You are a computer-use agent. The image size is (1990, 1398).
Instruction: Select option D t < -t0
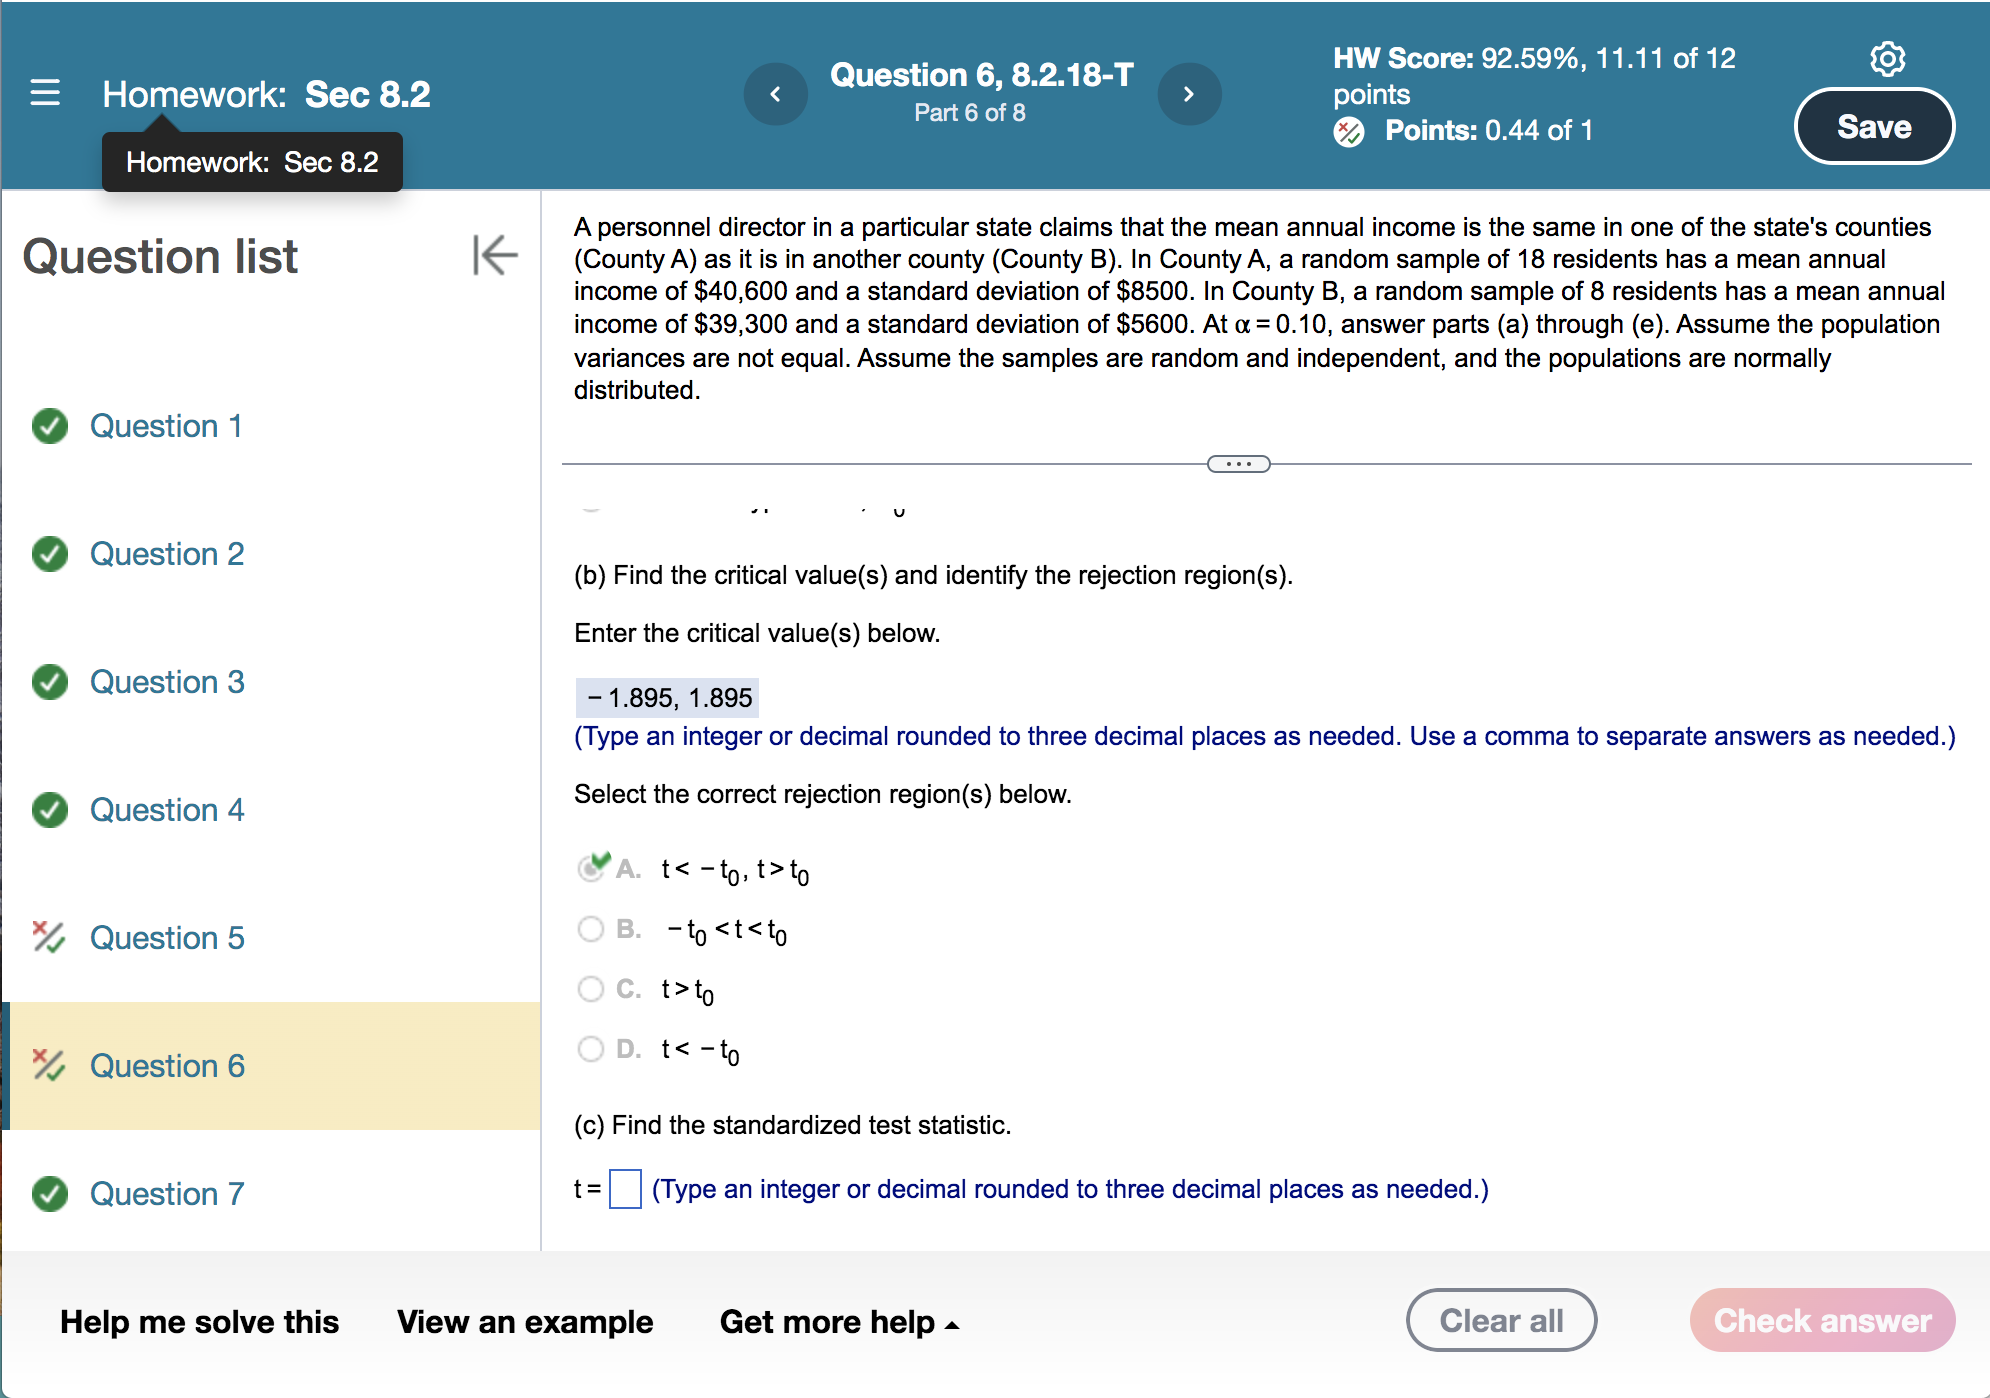(x=591, y=1049)
